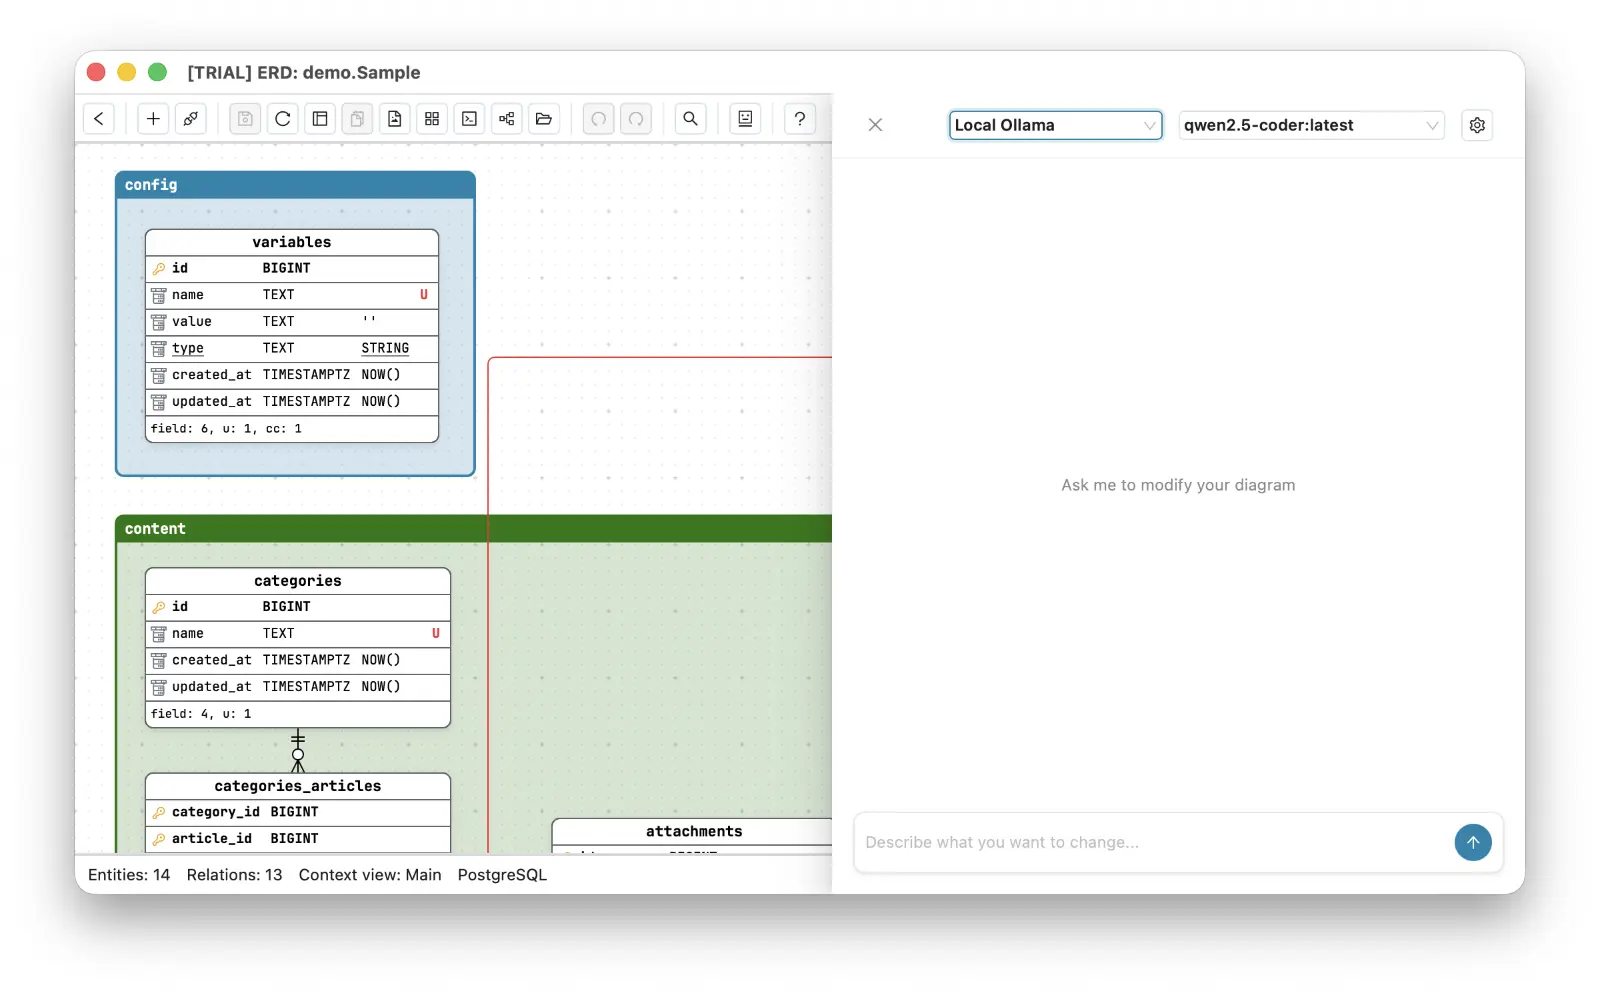
Task: Click the plus add entity button
Action: pyautogui.click(x=153, y=119)
